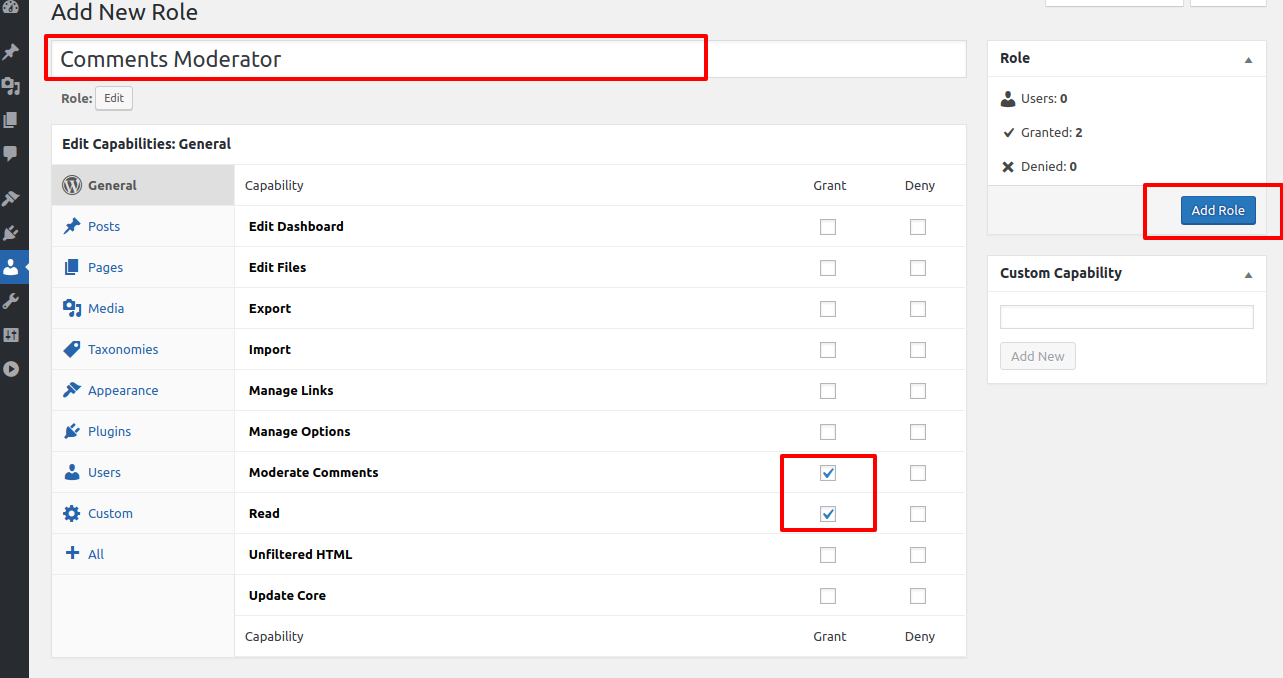Uncheck the Read grant checkbox
1283x678 pixels.
pos(827,513)
